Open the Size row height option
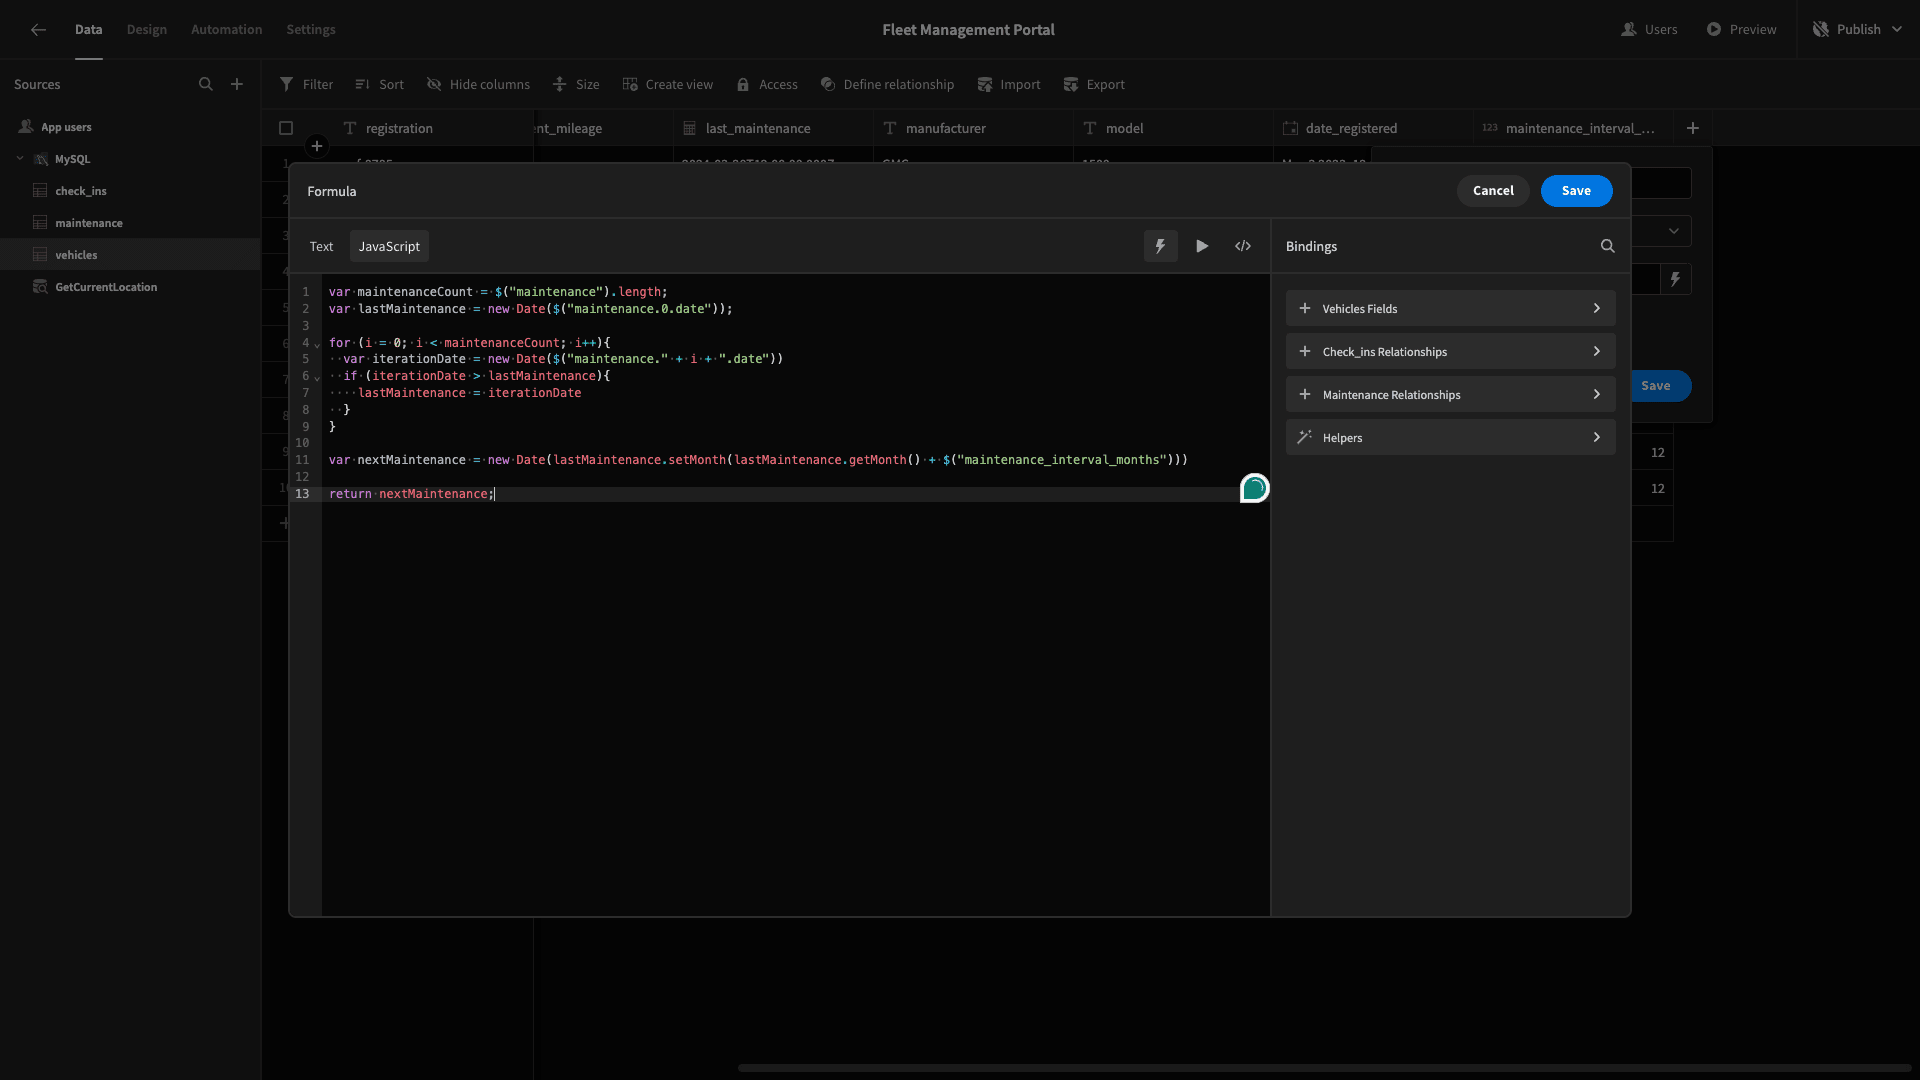The image size is (1920, 1080). click(577, 85)
